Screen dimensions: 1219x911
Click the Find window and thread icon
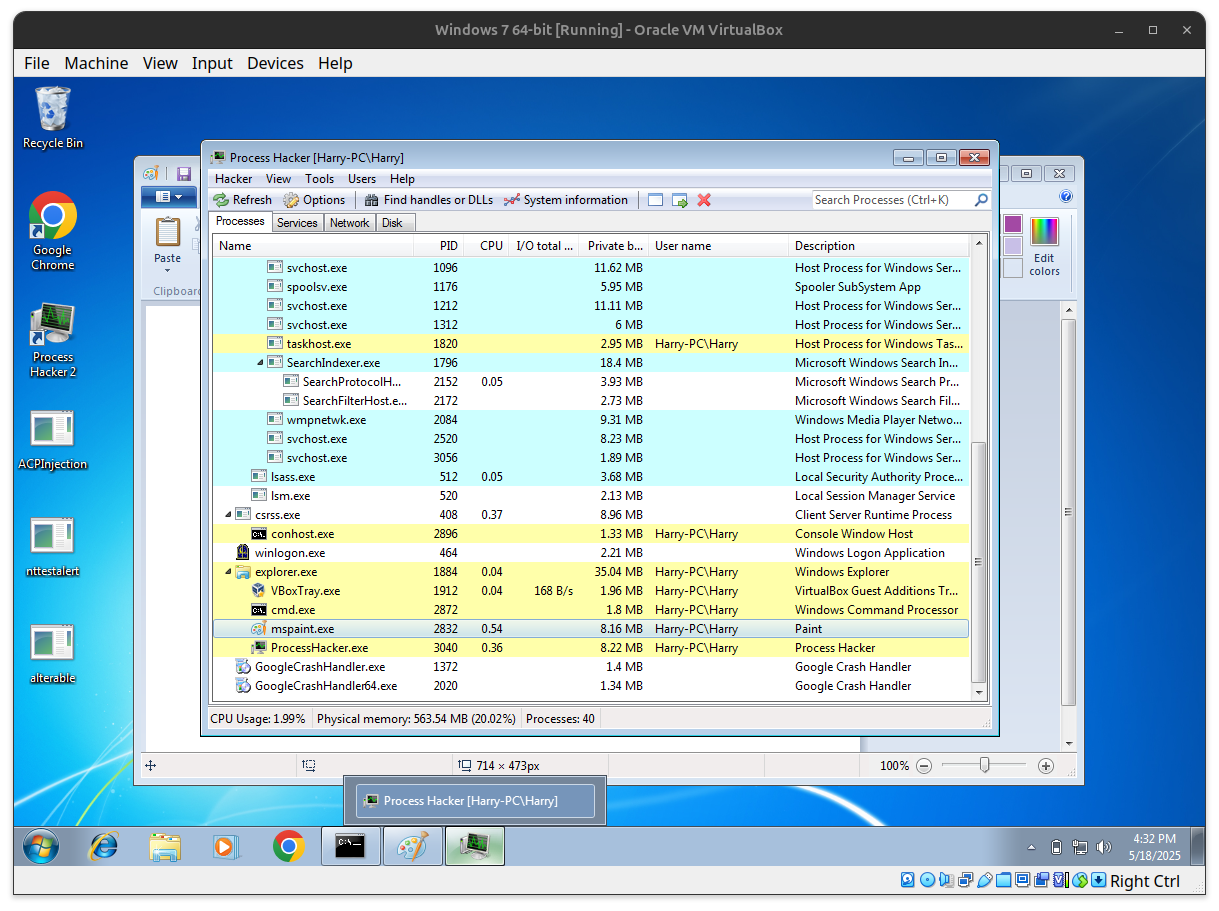(x=680, y=200)
